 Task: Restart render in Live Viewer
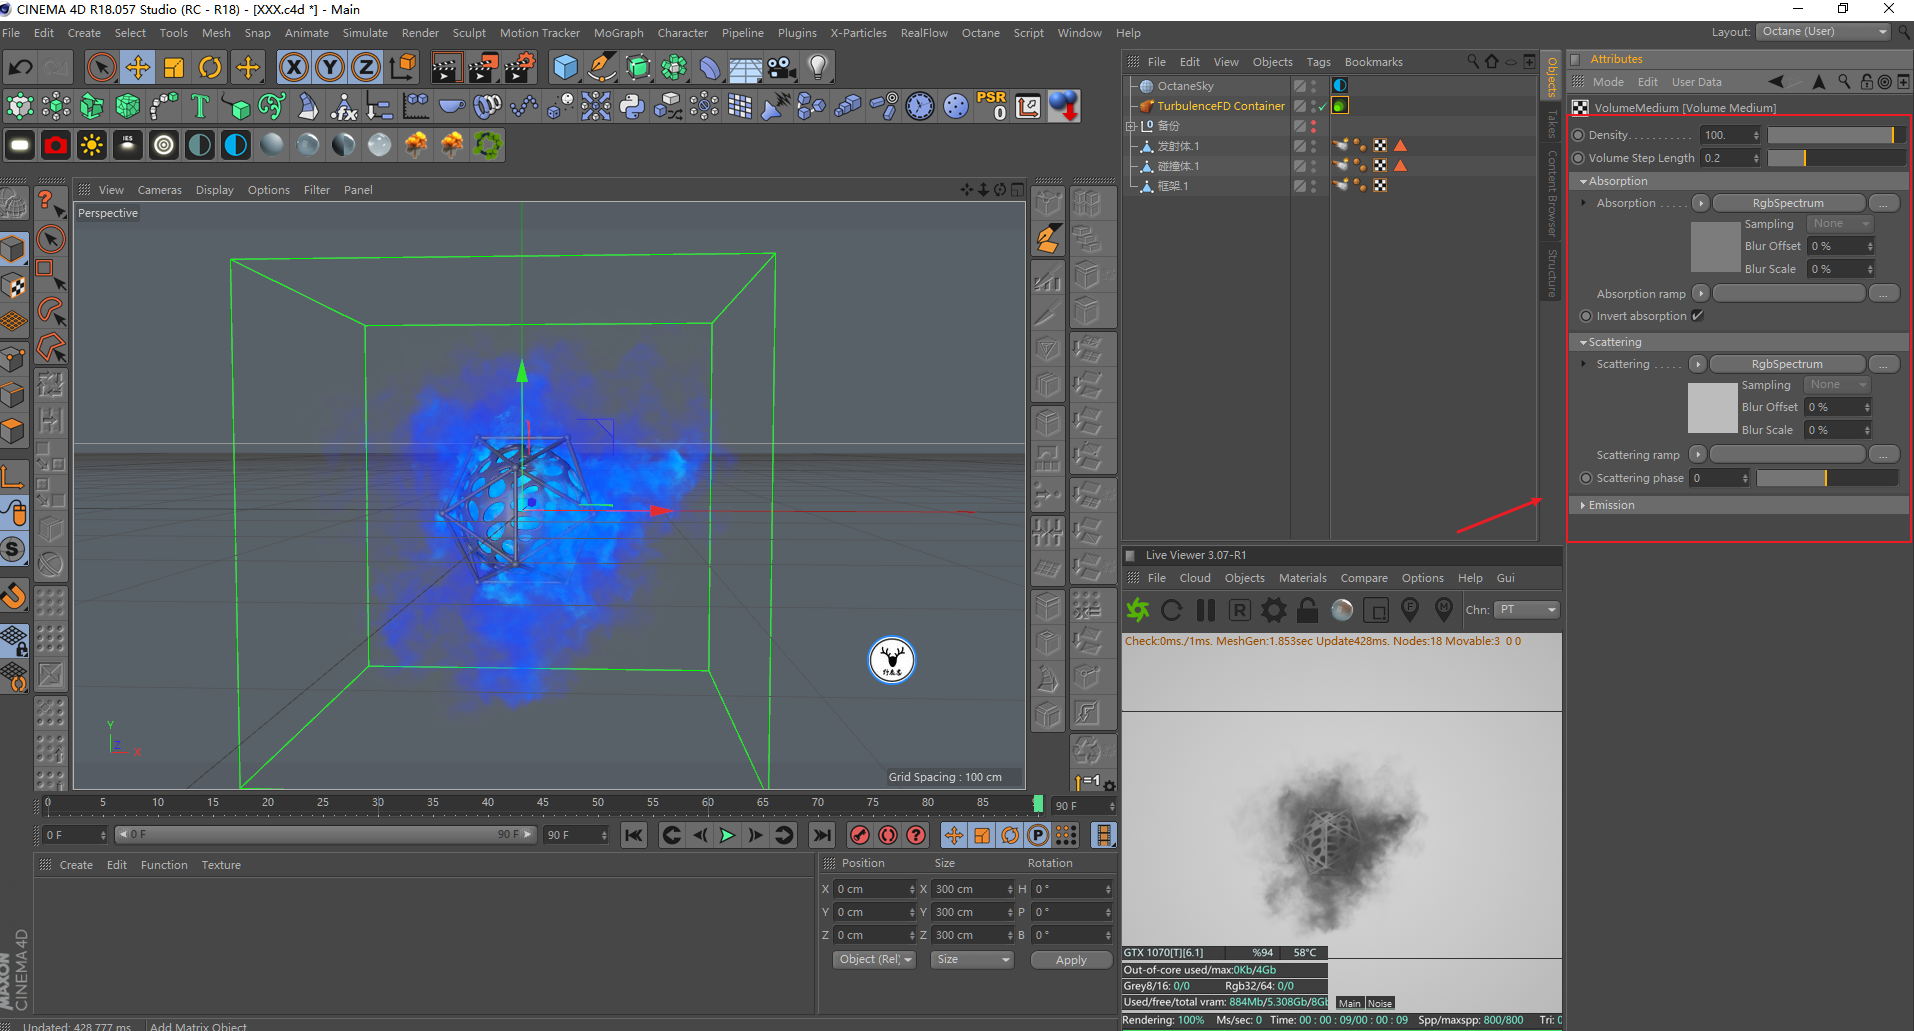pyautogui.click(x=1172, y=610)
